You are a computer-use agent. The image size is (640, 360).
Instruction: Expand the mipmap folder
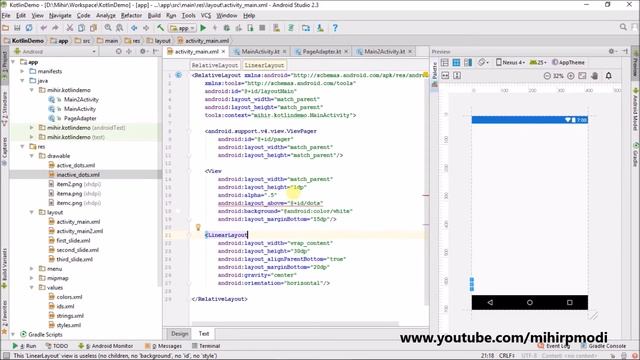point(31,278)
